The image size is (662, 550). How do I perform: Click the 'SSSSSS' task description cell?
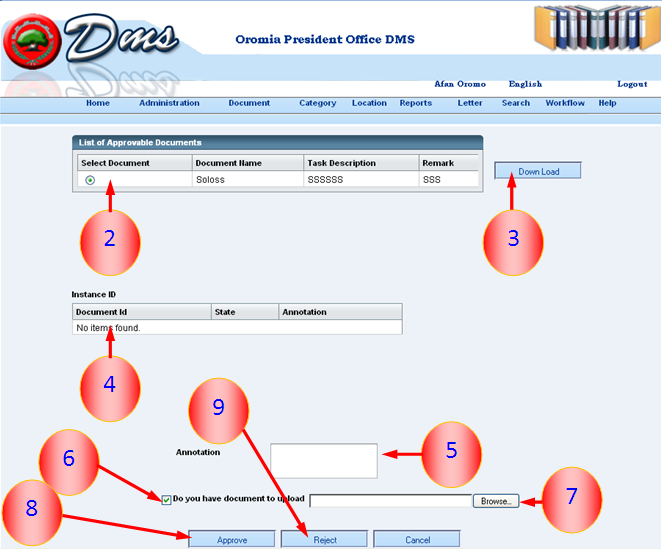361,179
